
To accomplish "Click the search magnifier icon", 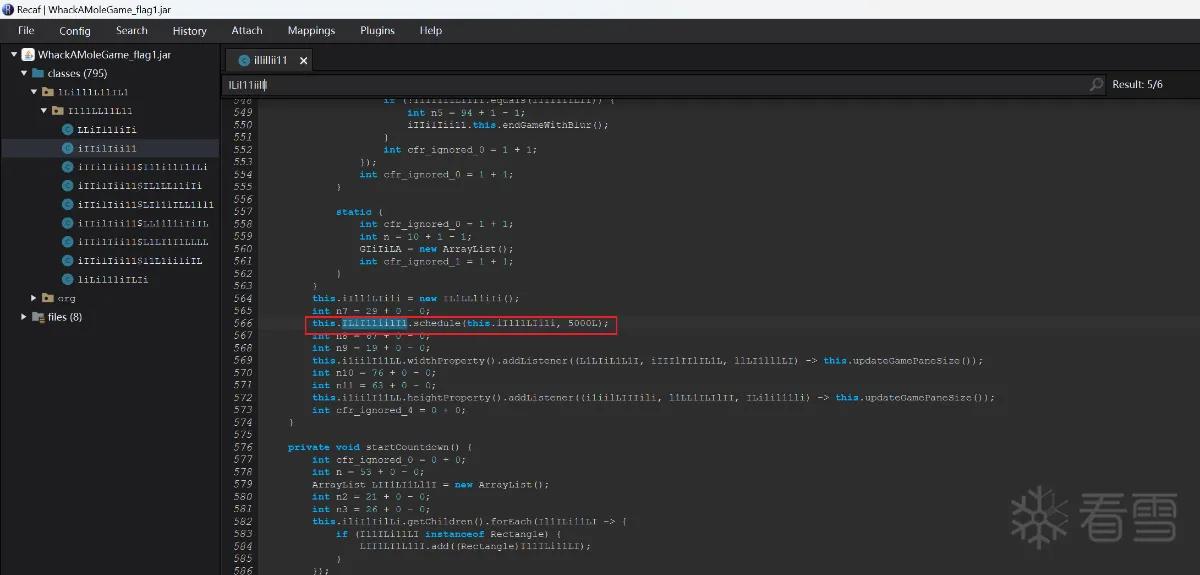I will click(1096, 85).
